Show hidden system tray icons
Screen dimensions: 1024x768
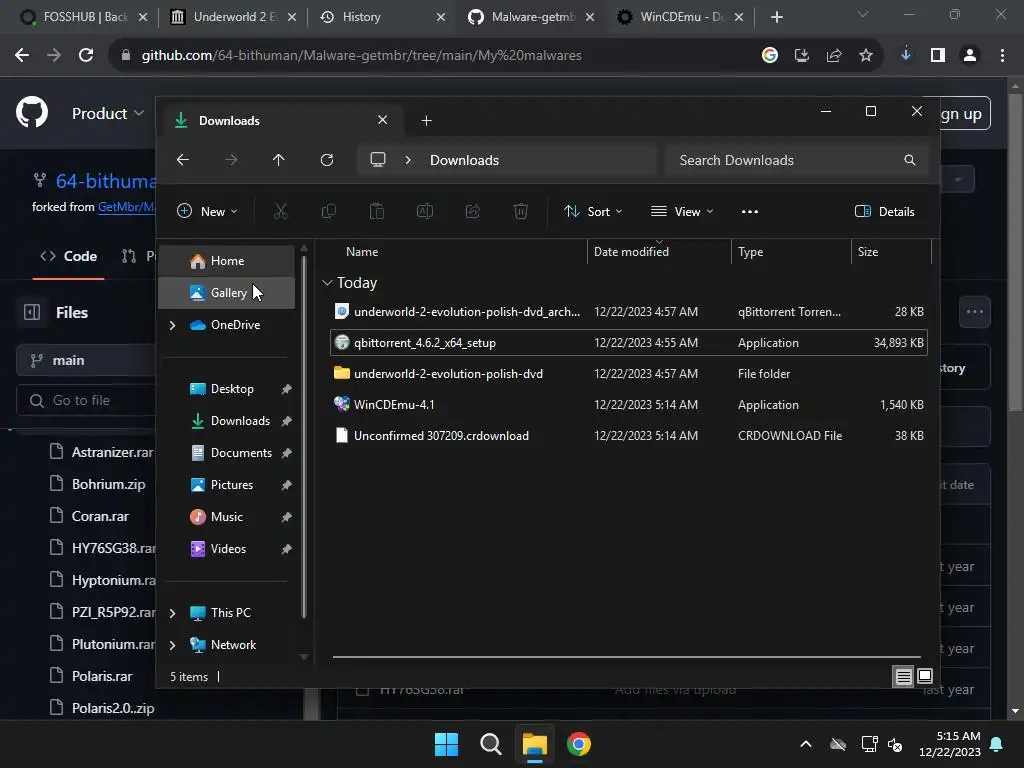coord(806,744)
